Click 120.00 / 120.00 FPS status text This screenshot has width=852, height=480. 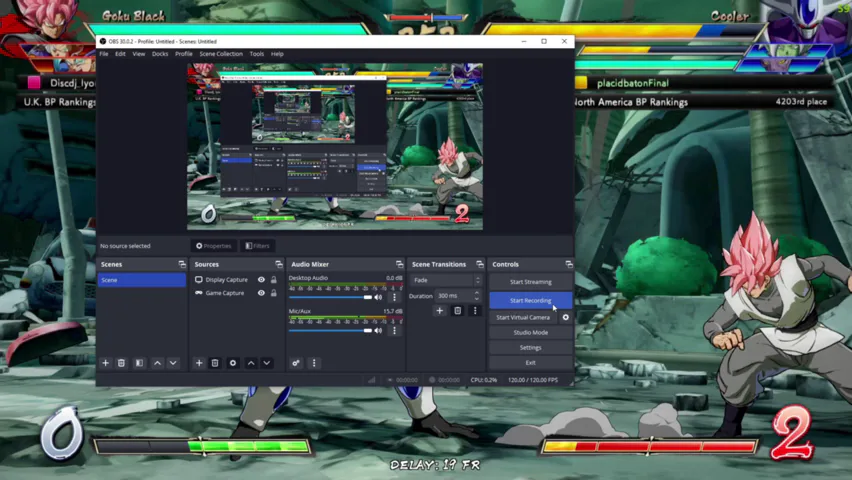(x=533, y=380)
